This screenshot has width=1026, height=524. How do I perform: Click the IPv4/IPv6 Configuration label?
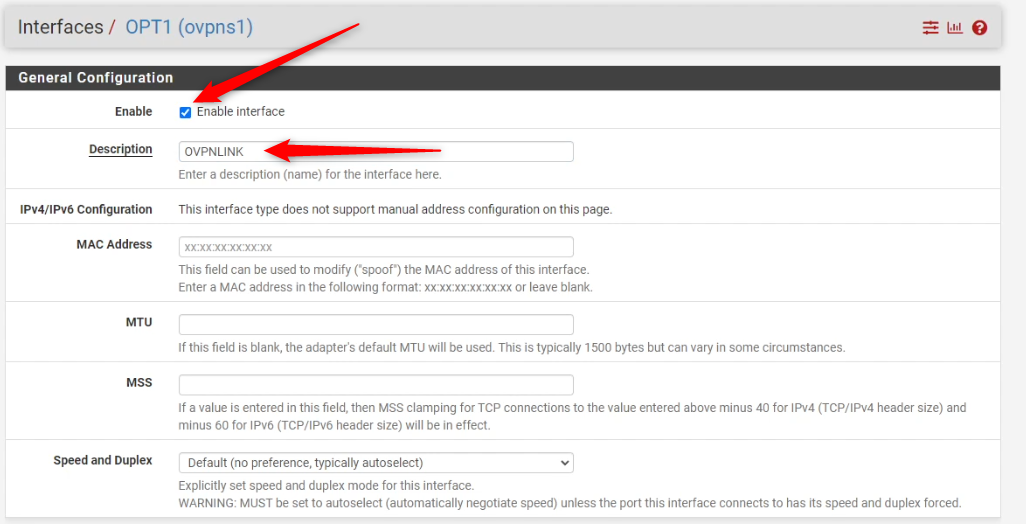86,210
